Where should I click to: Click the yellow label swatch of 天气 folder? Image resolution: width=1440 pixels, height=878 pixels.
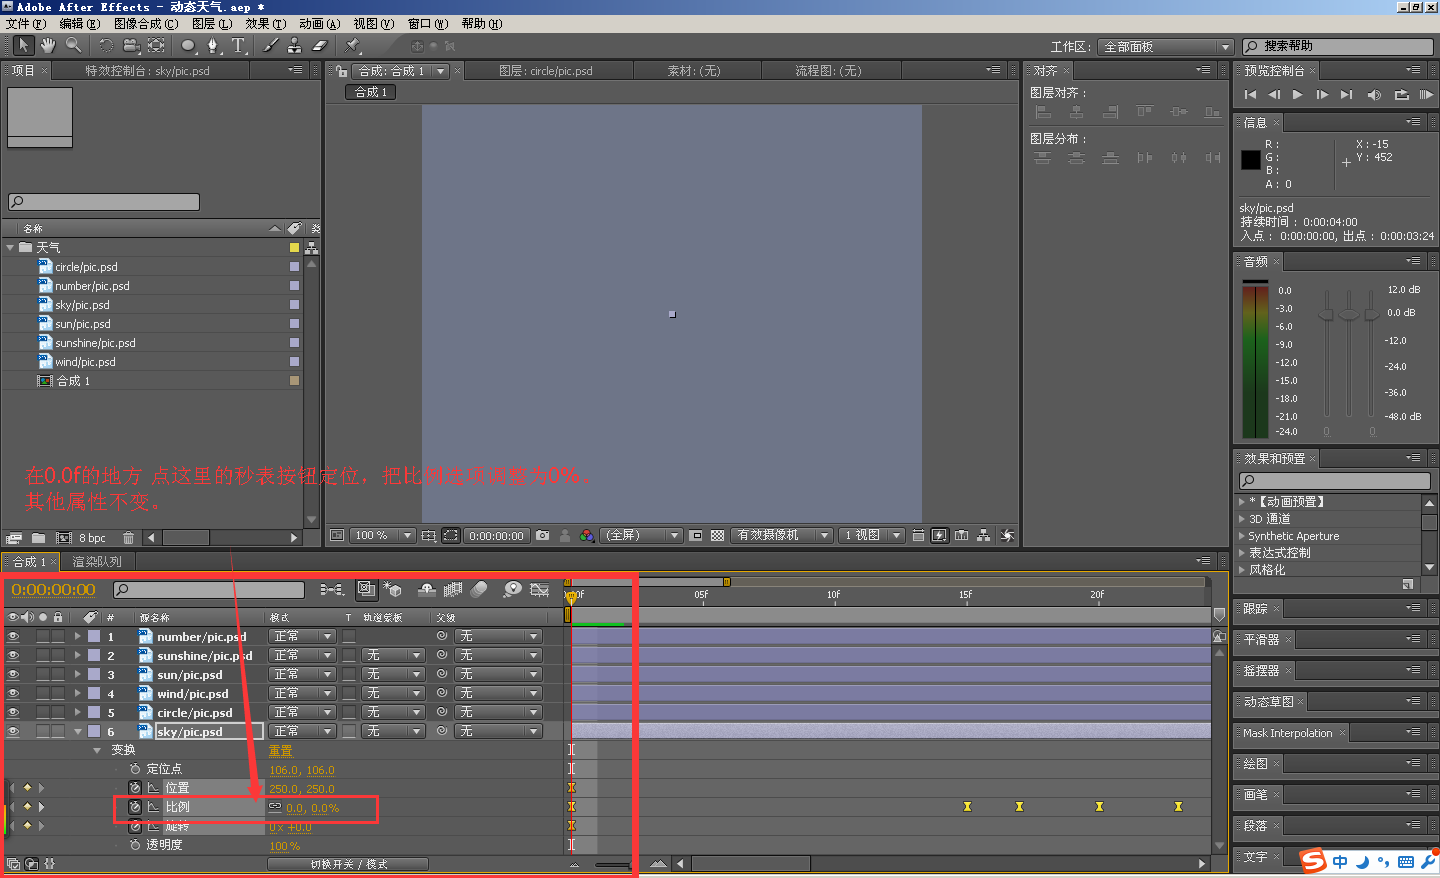tap(294, 247)
